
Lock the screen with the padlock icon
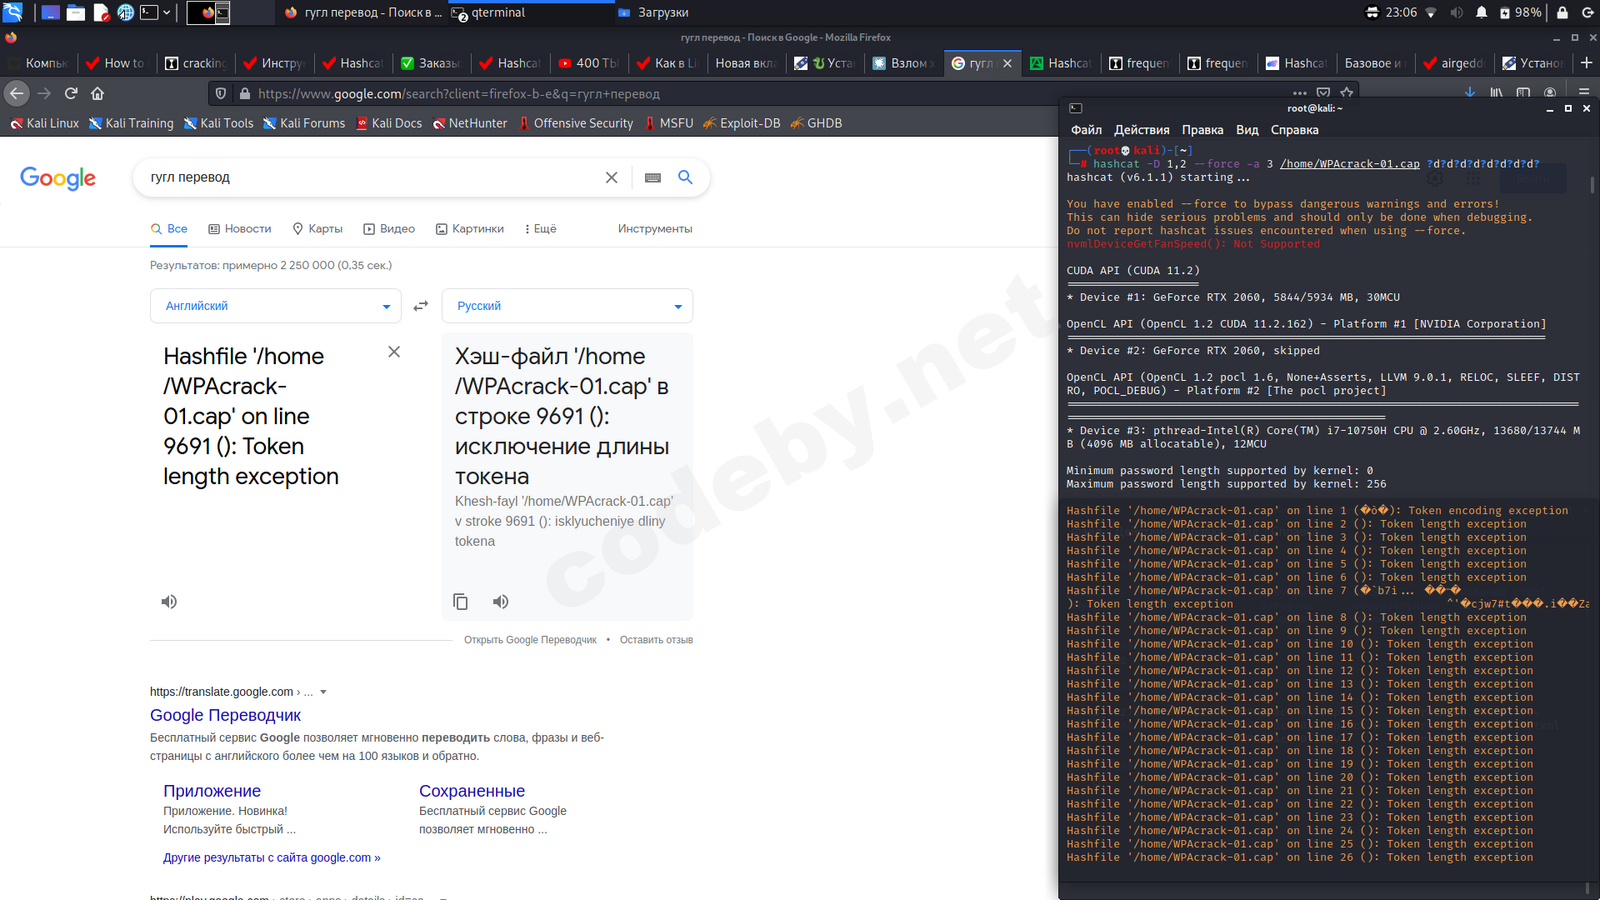1562,12
